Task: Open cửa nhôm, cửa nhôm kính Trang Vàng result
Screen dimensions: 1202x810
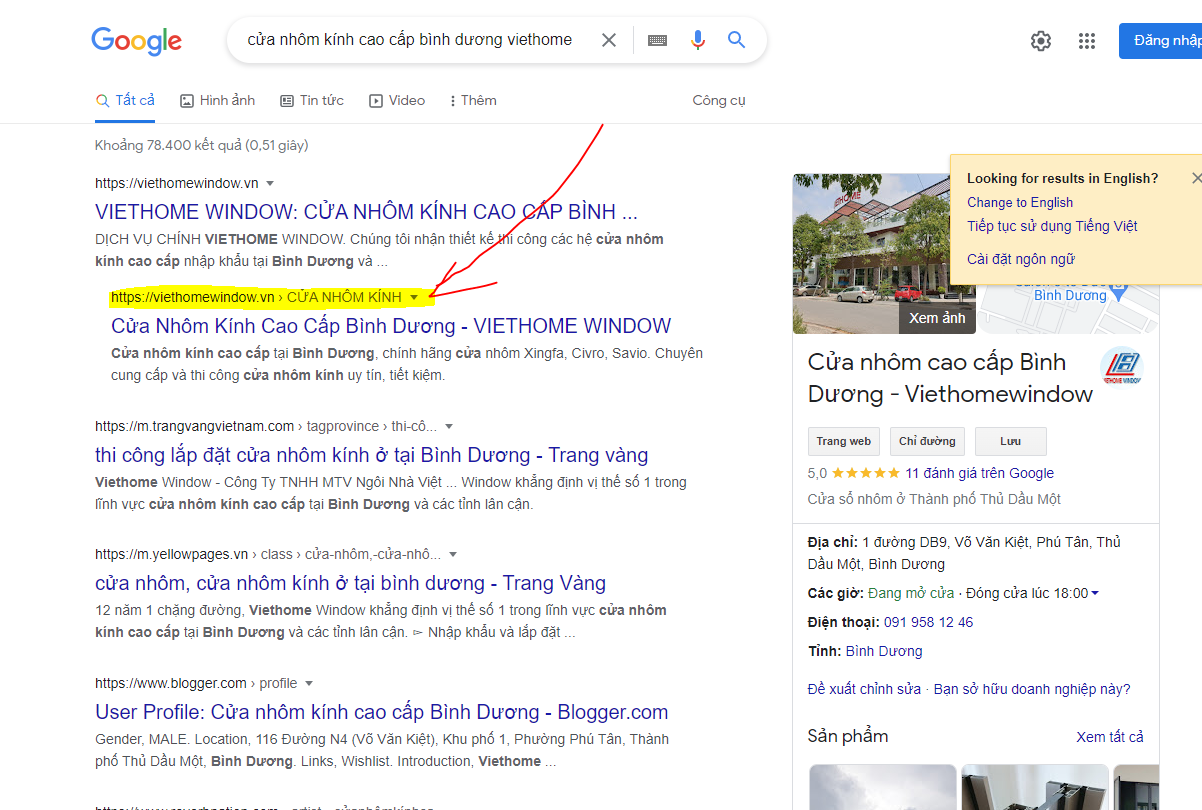Action: [350, 583]
